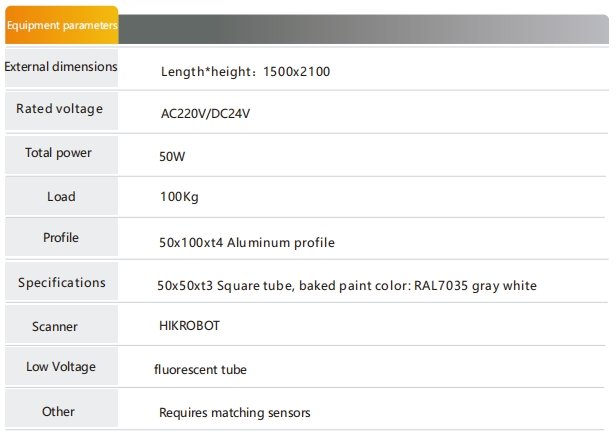Select the Low Voltage label cell
This screenshot has width=616, height=439.
[61, 366]
